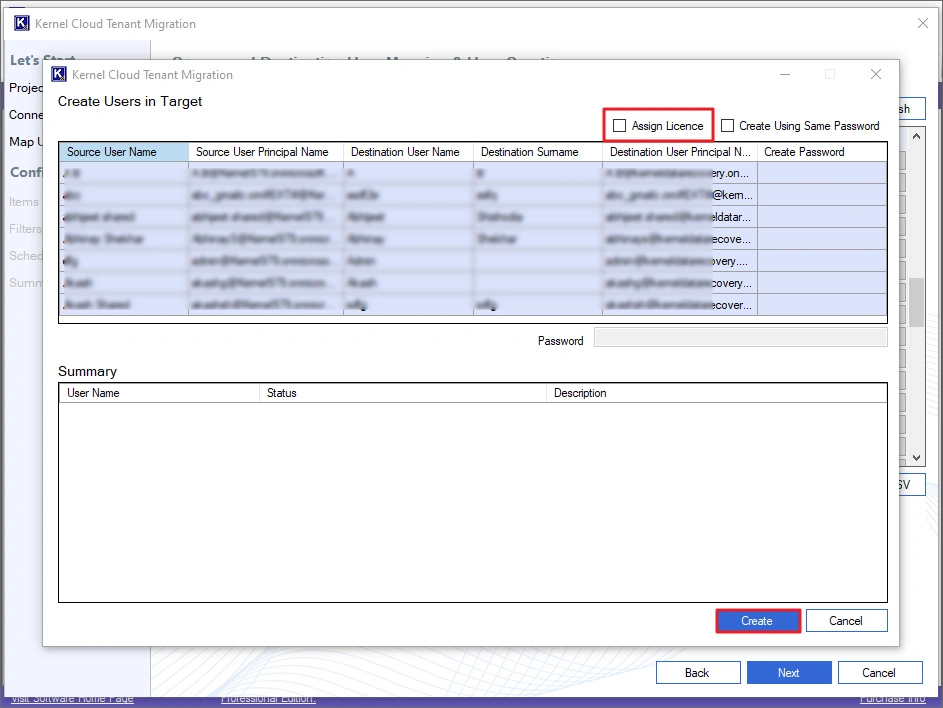The width and height of the screenshot is (943, 708).
Task: Click the scrollbar thumb on the right edge
Action: click(915, 300)
